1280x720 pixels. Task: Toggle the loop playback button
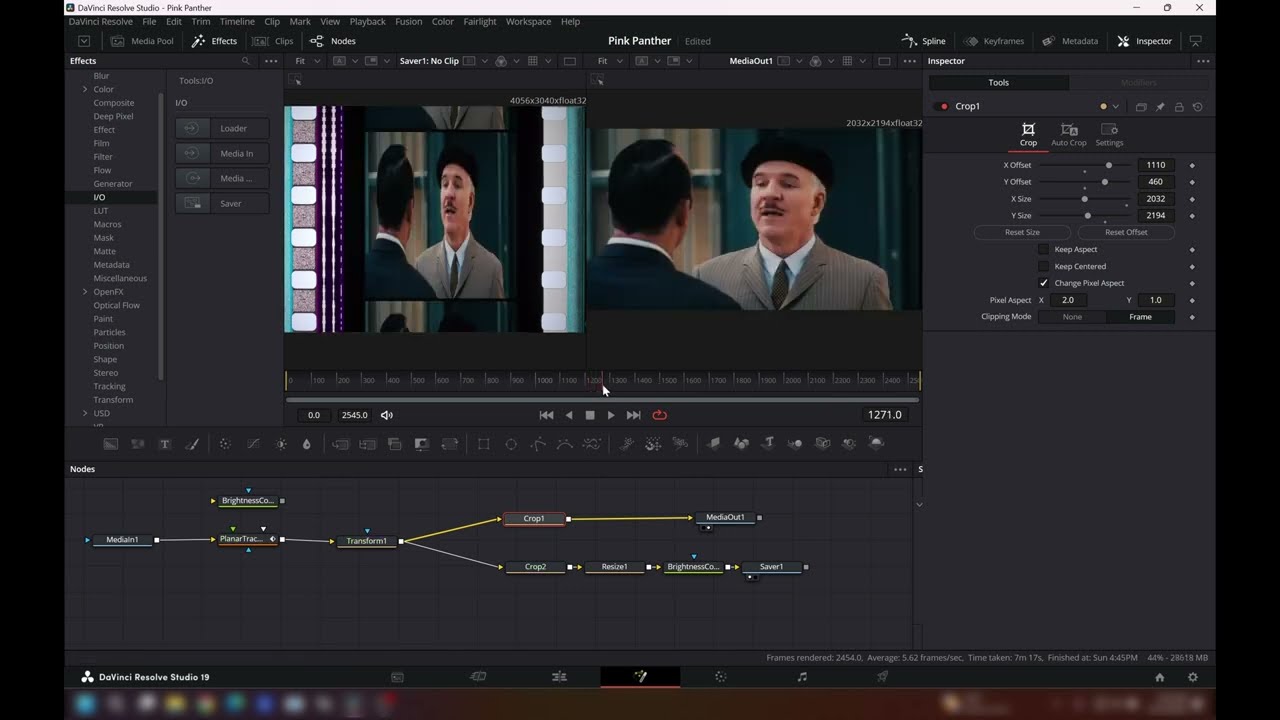click(659, 415)
